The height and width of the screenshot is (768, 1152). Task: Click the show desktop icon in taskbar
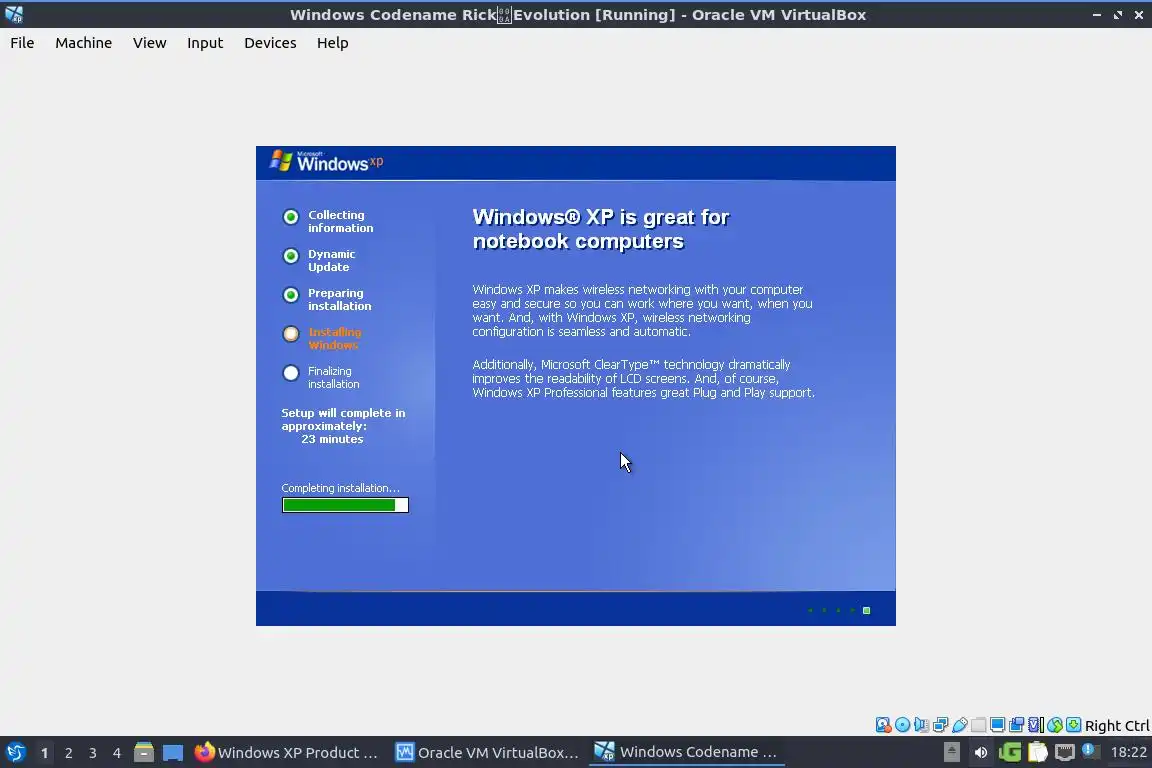point(173,753)
